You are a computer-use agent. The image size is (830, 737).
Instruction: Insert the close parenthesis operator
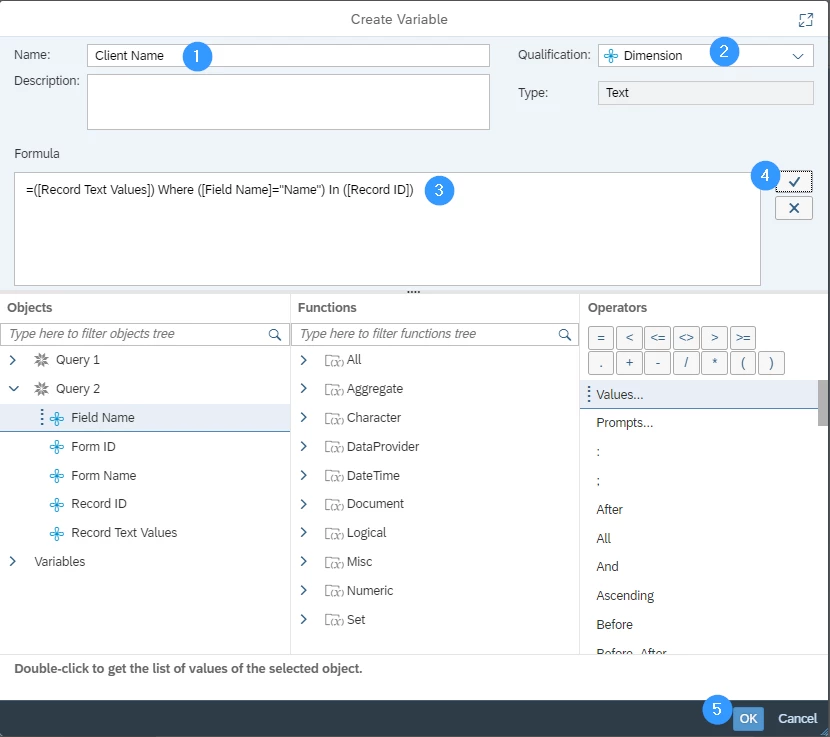(x=771, y=363)
